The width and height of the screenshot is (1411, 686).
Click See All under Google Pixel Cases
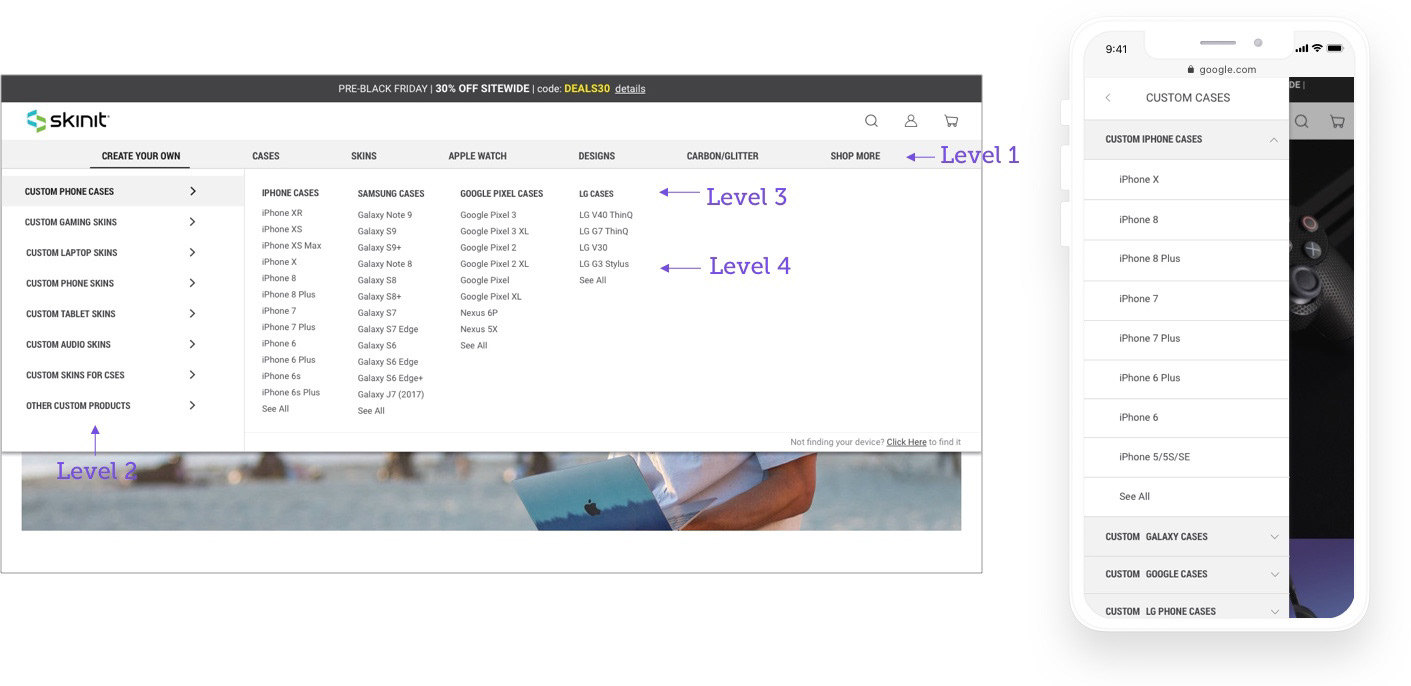click(474, 346)
